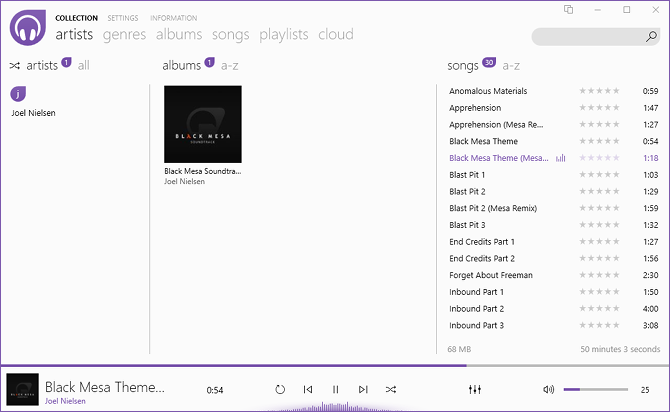Open the equalizer sliders icon

pyautogui.click(x=475, y=389)
